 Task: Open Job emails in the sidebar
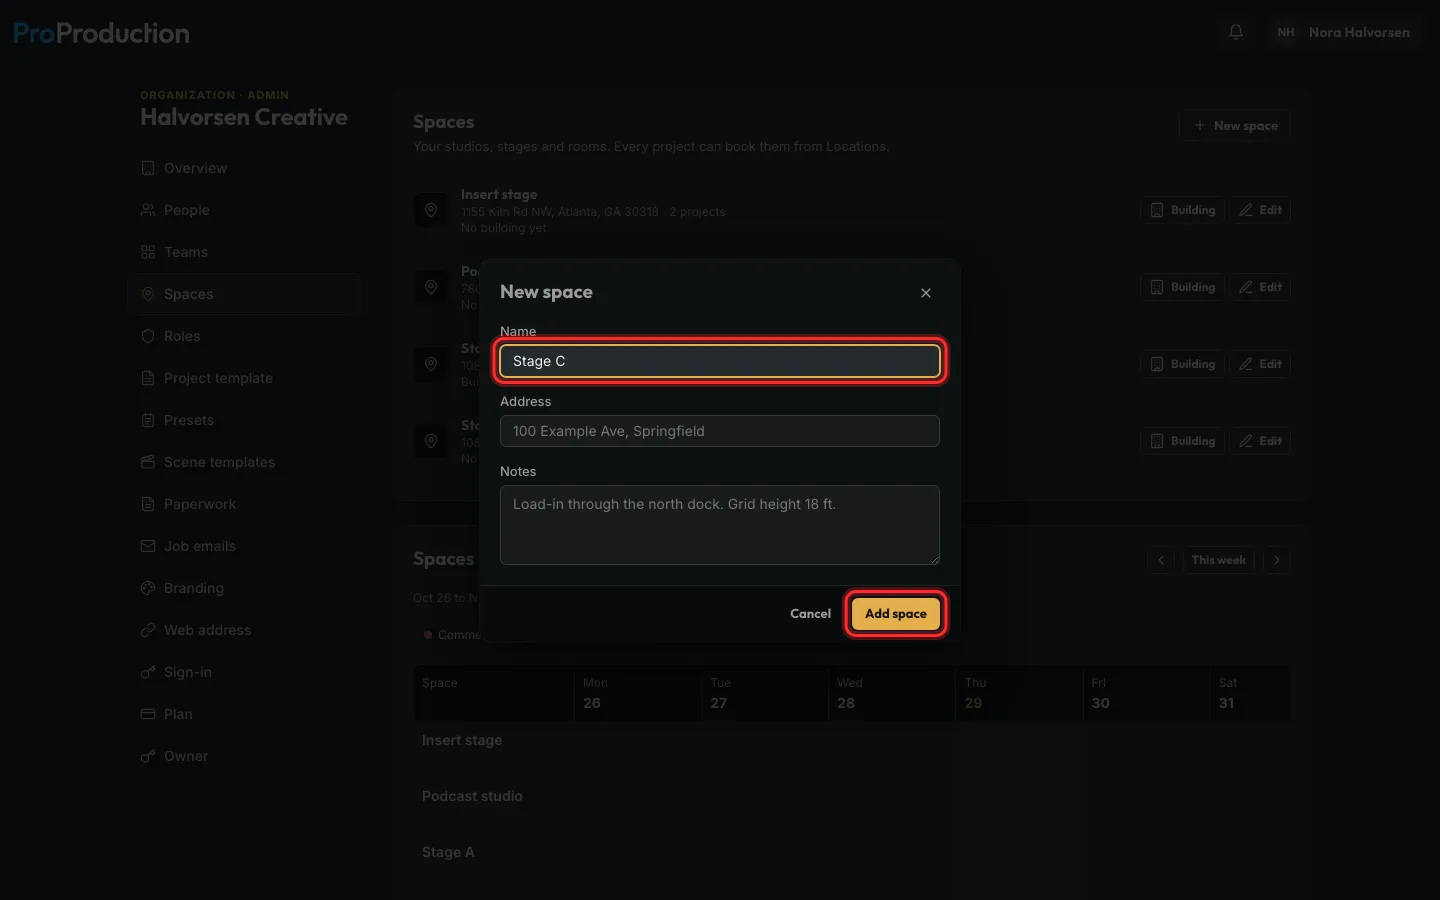pos(244,546)
